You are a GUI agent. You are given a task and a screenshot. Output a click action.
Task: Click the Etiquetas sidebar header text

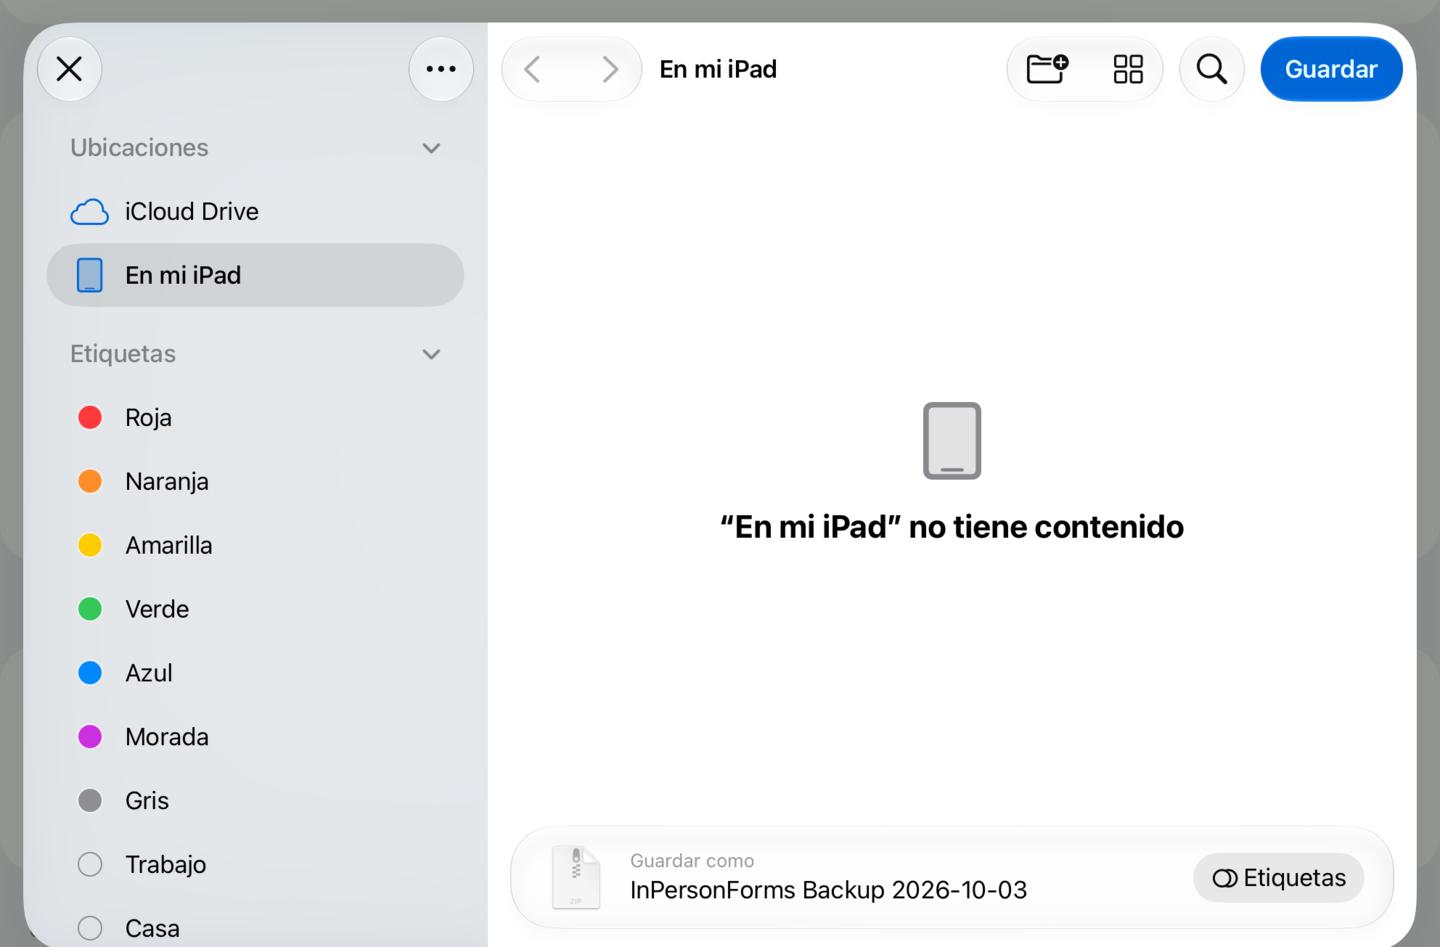tap(123, 354)
